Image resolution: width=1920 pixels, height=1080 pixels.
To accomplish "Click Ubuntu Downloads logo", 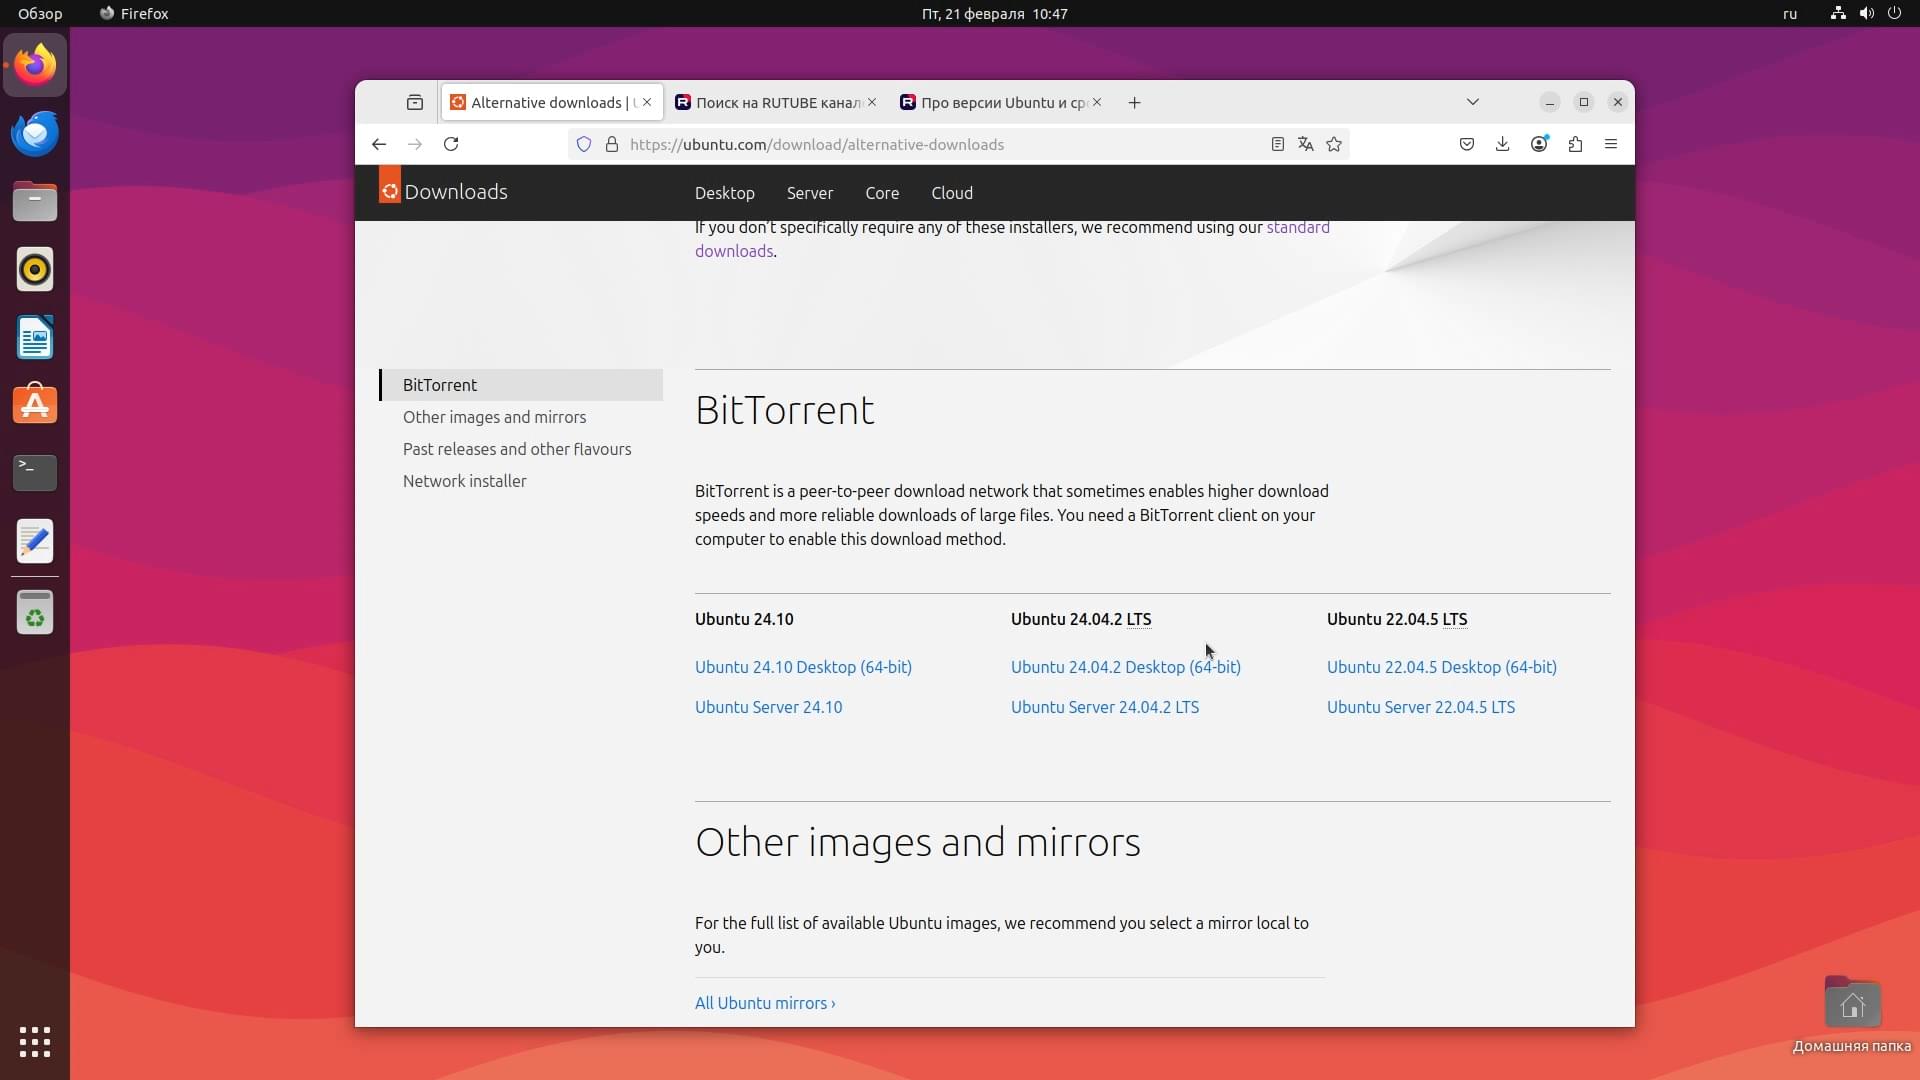I will pos(443,191).
